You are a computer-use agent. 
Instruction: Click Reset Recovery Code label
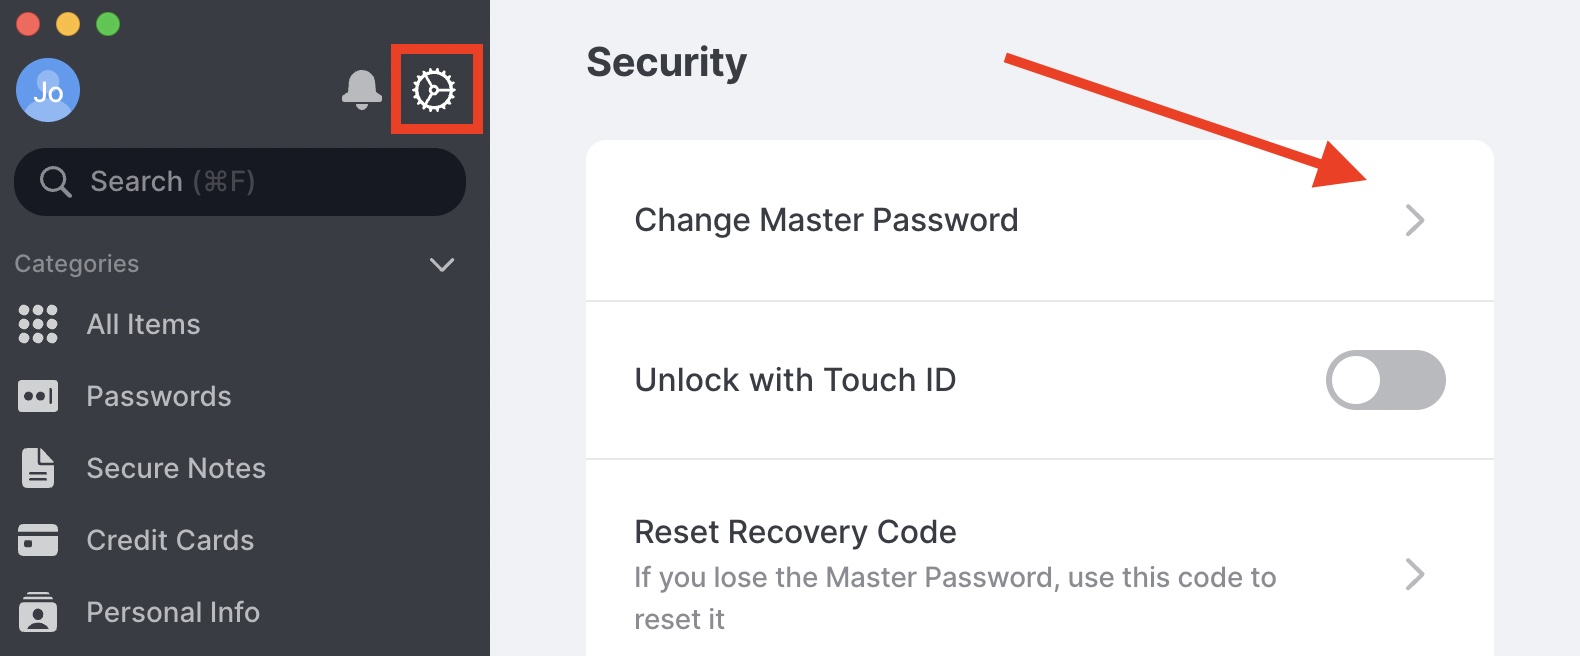click(x=795, y=532)
